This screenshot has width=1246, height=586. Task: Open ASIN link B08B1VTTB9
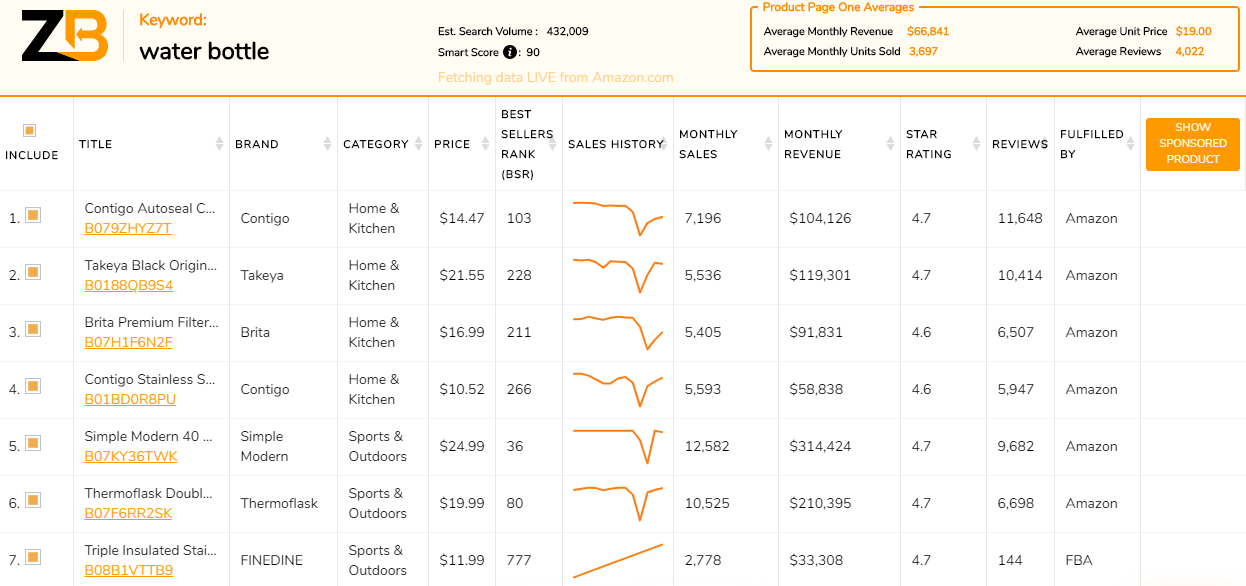tap(128, 570)
